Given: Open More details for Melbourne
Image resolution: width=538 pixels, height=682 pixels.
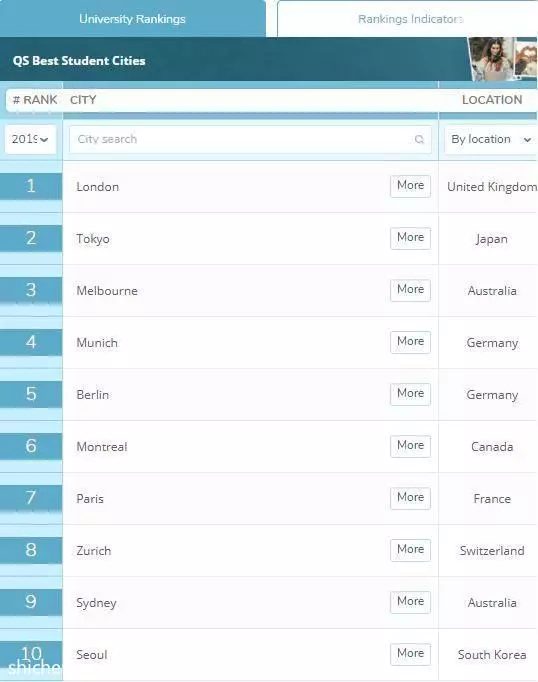Looking at the screenshot, I should pos(410,290).
